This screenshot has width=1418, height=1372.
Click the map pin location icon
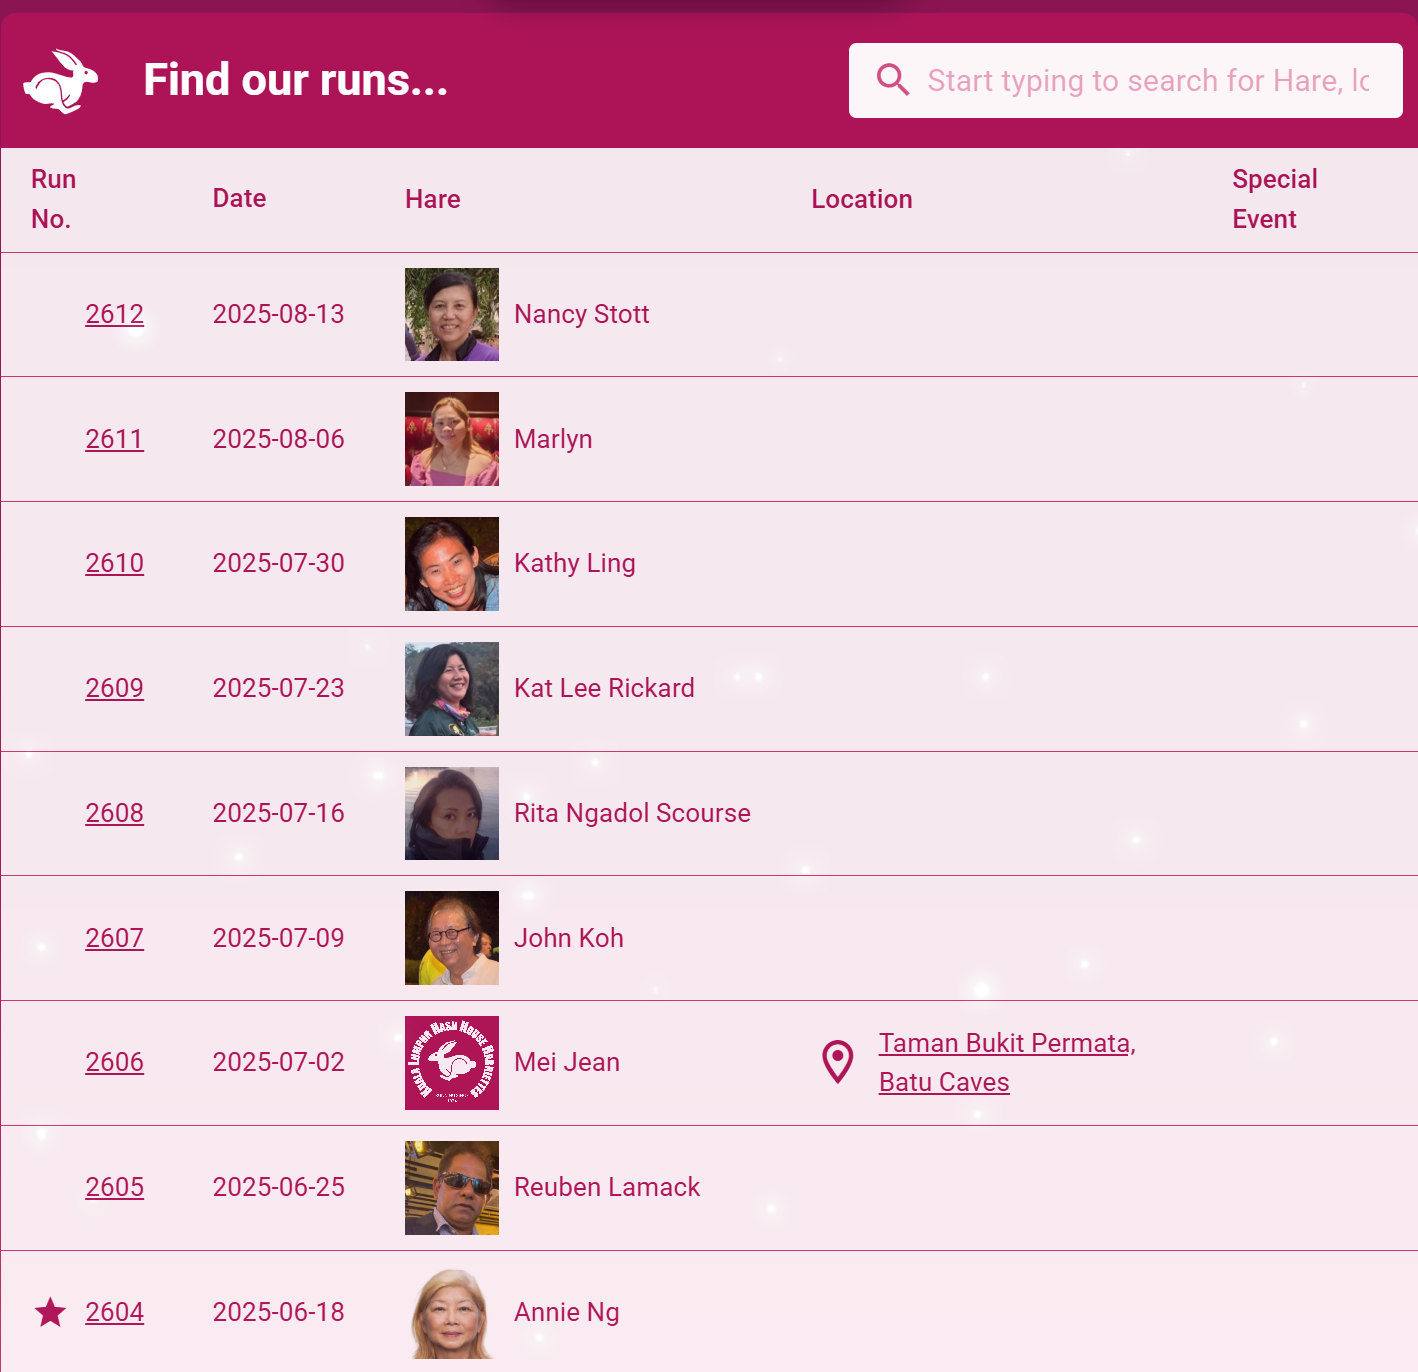tap(837, 1062)
